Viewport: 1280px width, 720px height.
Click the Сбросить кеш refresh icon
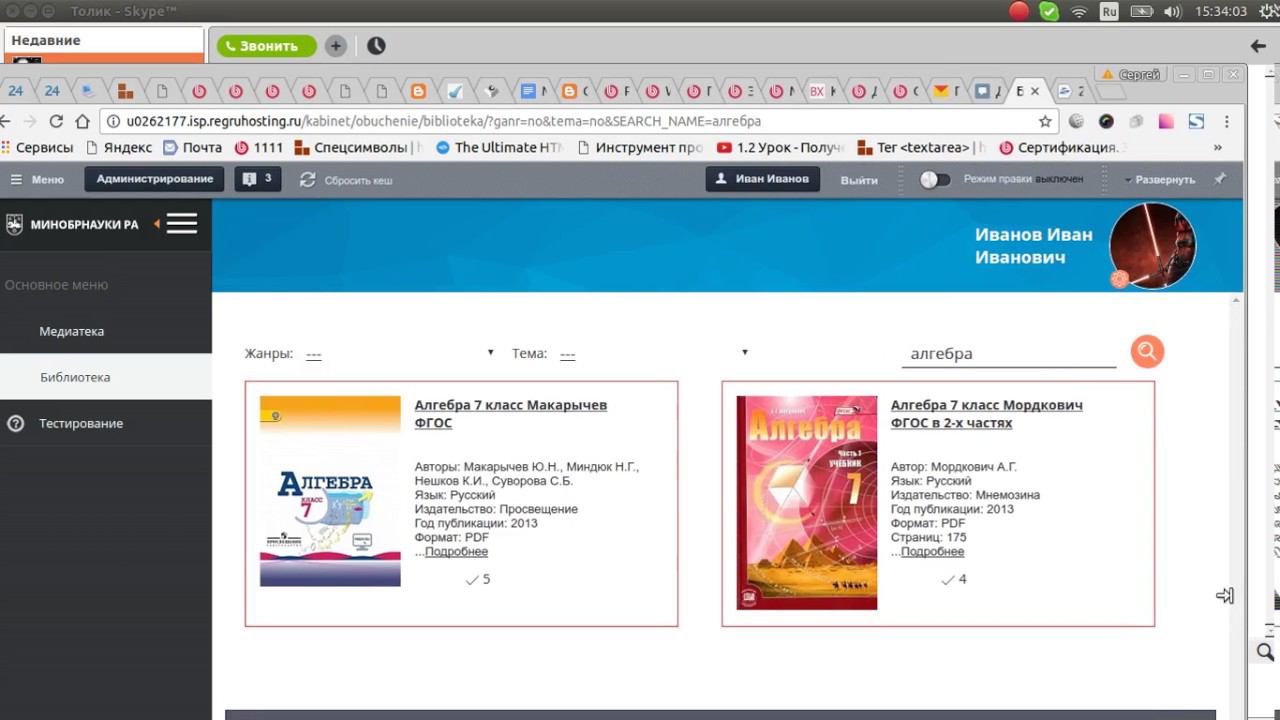coord(307,179)
